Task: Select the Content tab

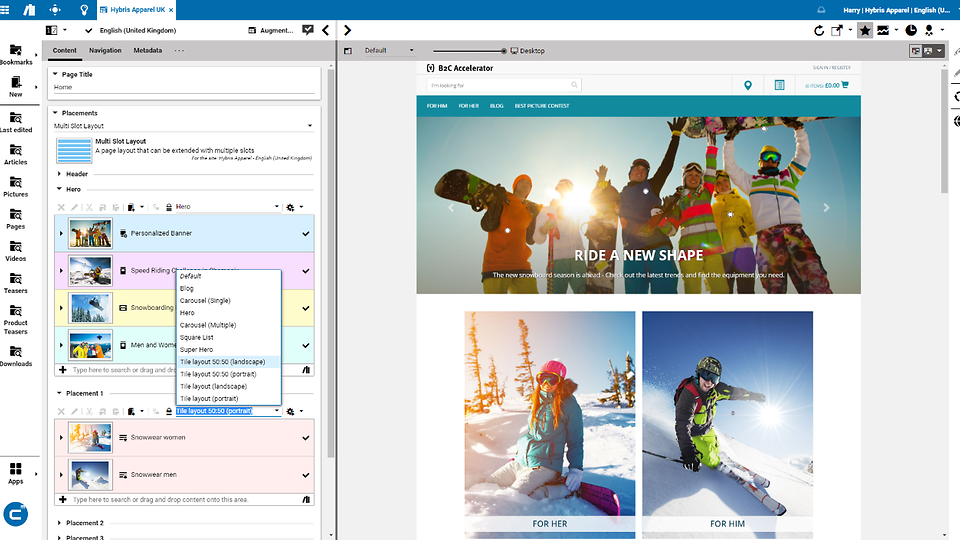Action: pyautogui.click(x=64, y=50)
